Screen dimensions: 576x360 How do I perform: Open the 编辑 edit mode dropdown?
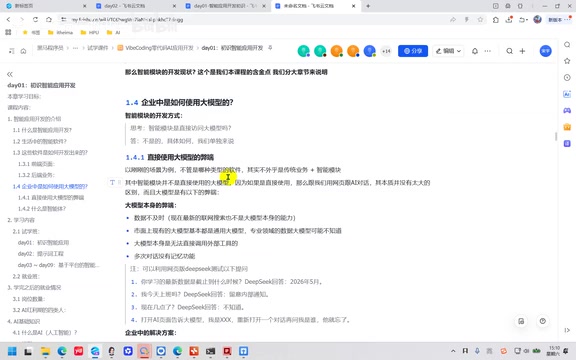click(448, 51)
